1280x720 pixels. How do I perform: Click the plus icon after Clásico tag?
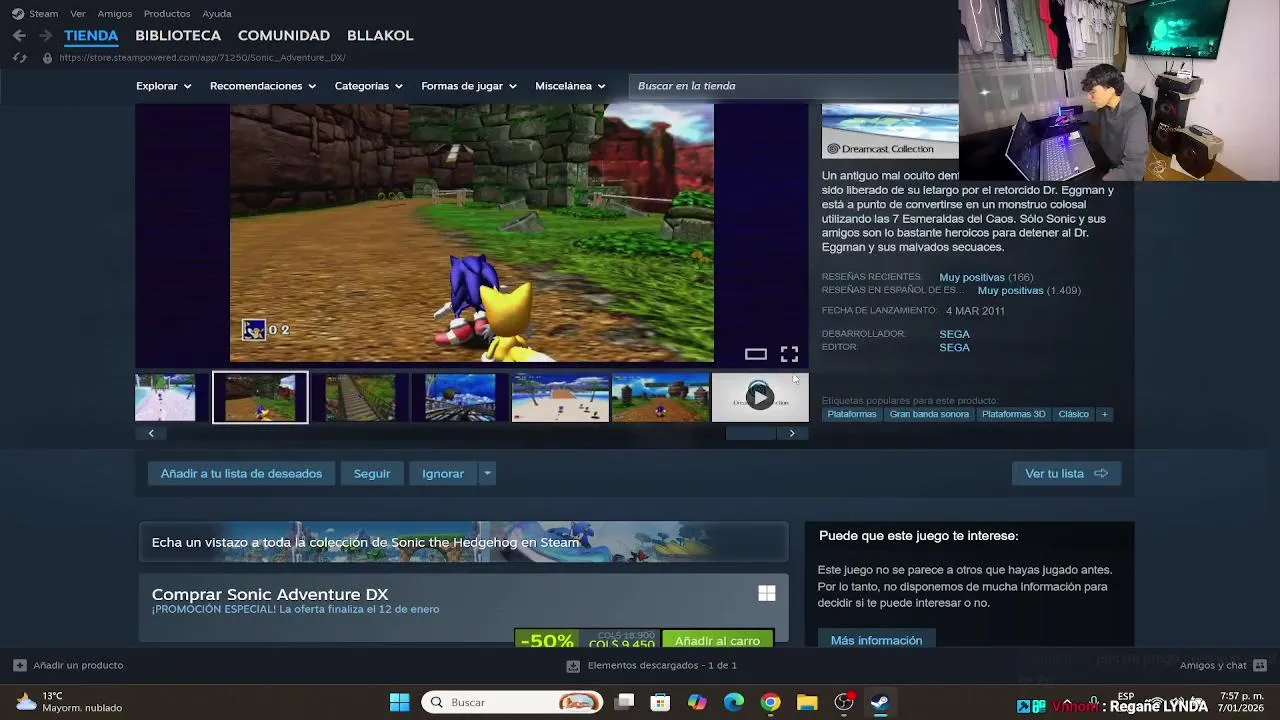[x=1104, y=414]
